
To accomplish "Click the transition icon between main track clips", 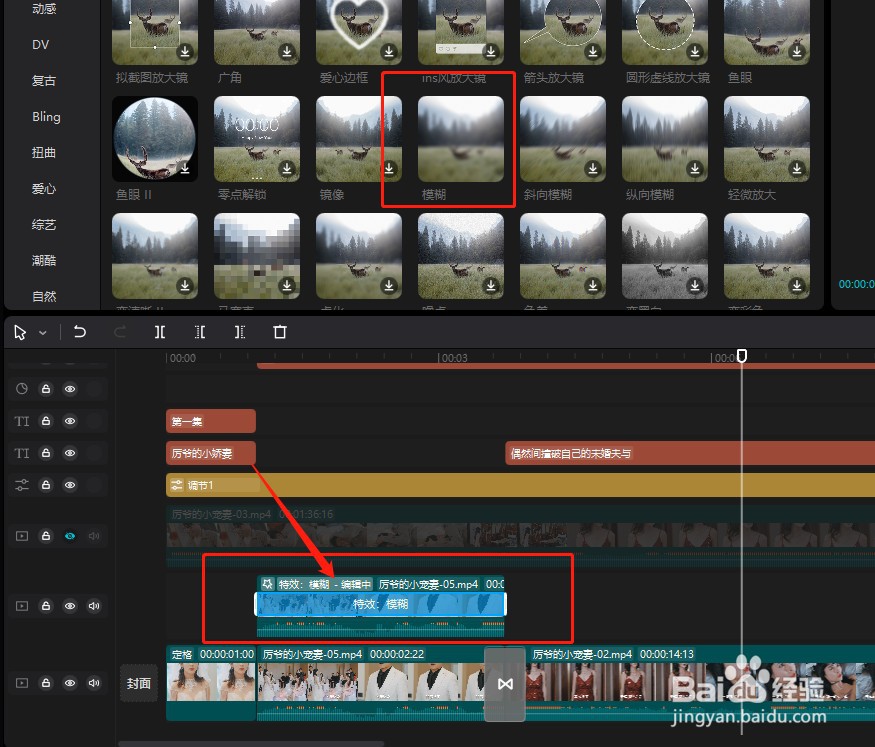I will tap(505, 684).
